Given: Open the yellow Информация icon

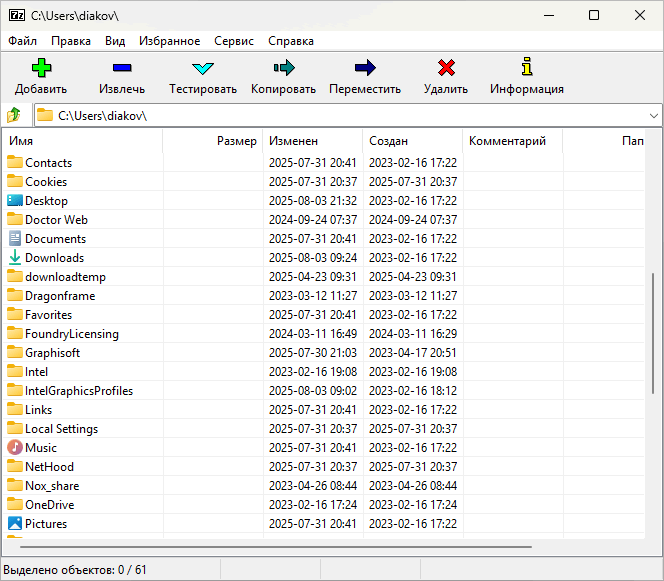Looking at the screenshot, I should [527, 68].
